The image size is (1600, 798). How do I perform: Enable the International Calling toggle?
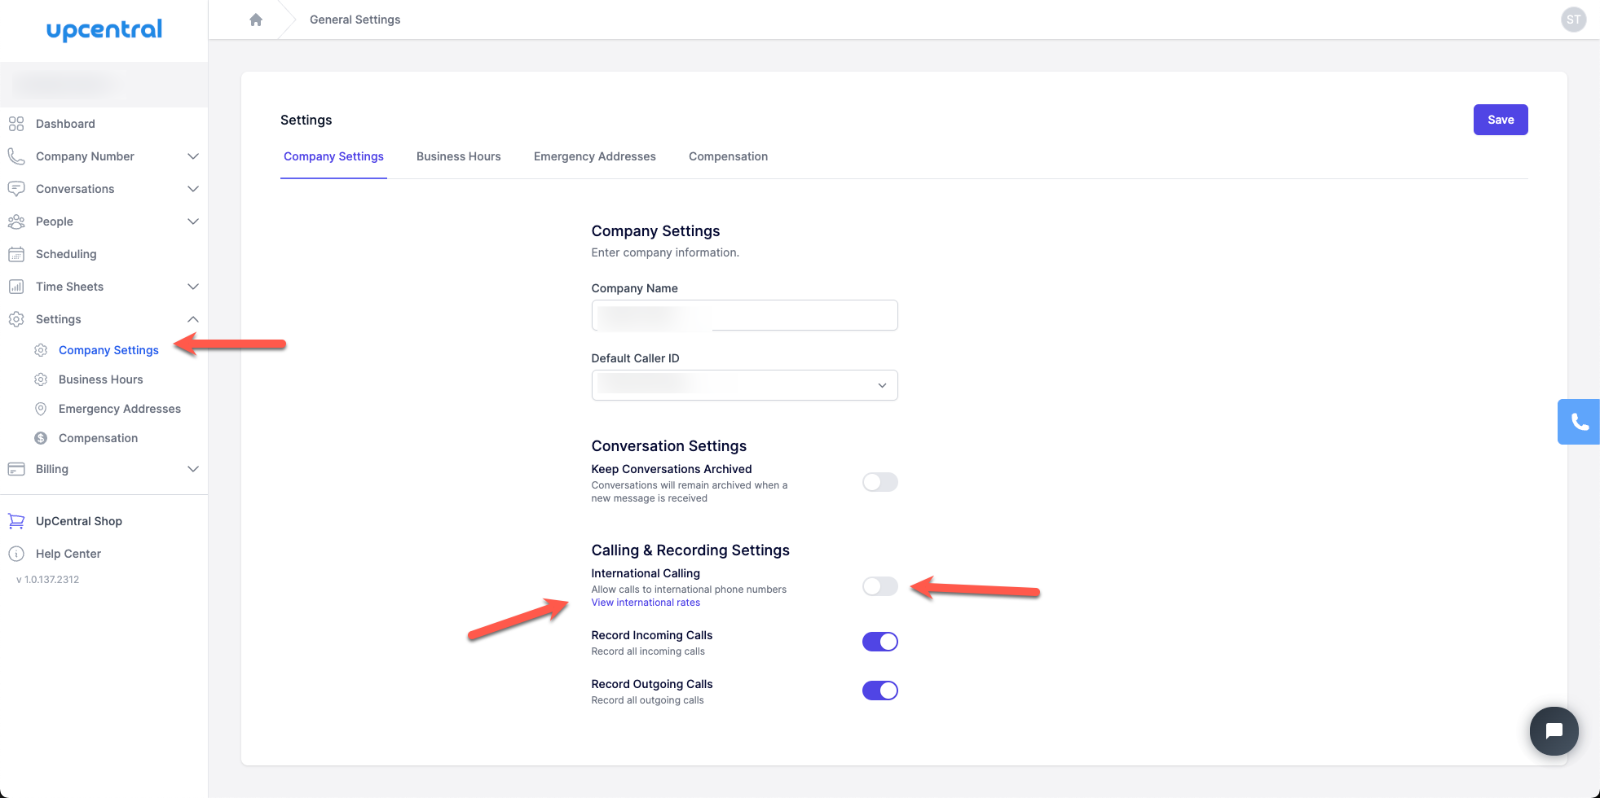coord(880,586)
